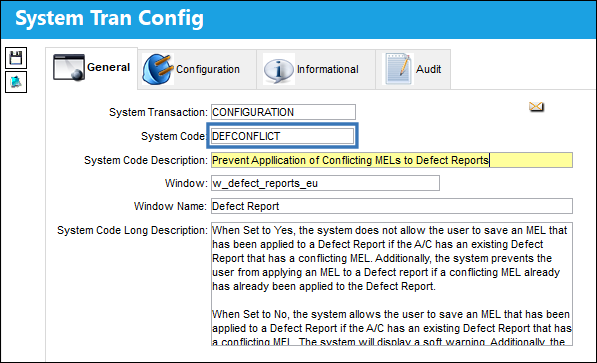Switch to the Configuration tab
Image resolution: width=597 pixels, height=363 pixels.
pos(197,69)
